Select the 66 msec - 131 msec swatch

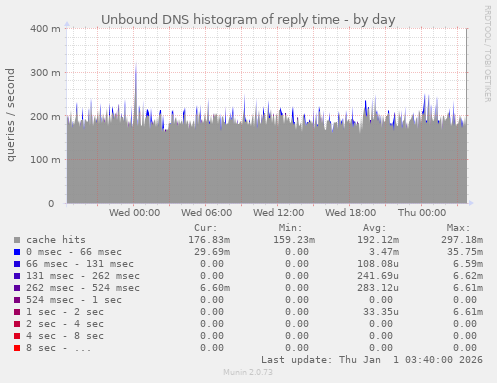coord(17,264)
